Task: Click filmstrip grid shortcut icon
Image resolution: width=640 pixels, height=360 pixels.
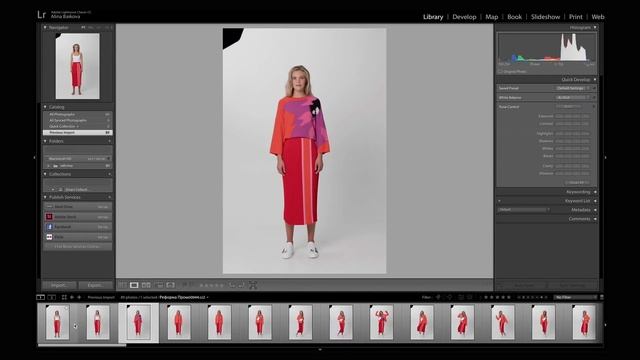Action: pos(64,297)
